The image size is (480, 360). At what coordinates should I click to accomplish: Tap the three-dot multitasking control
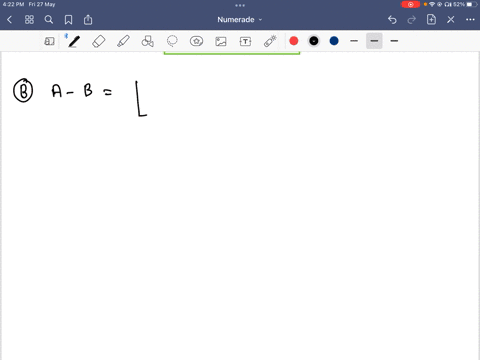point(240,5)
